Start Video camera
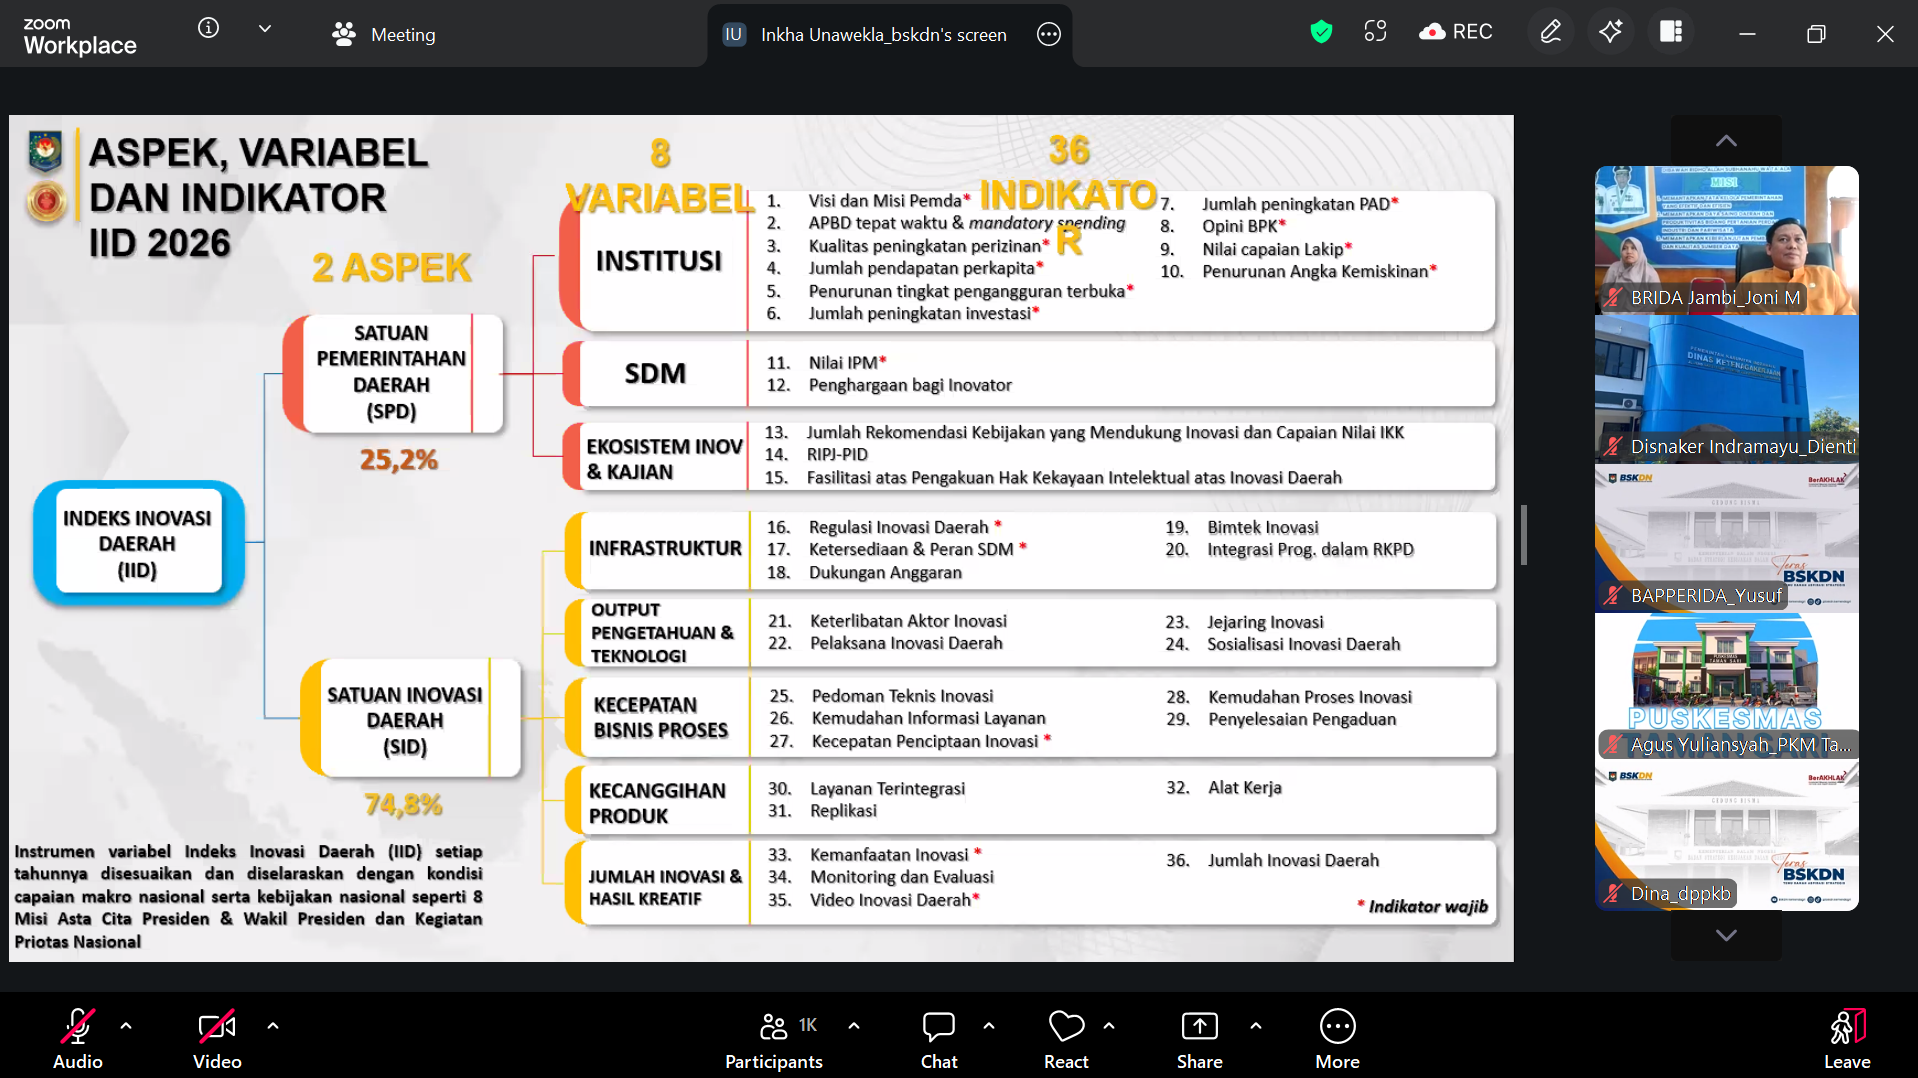1918x1078 pixels. coord(217,1040)
